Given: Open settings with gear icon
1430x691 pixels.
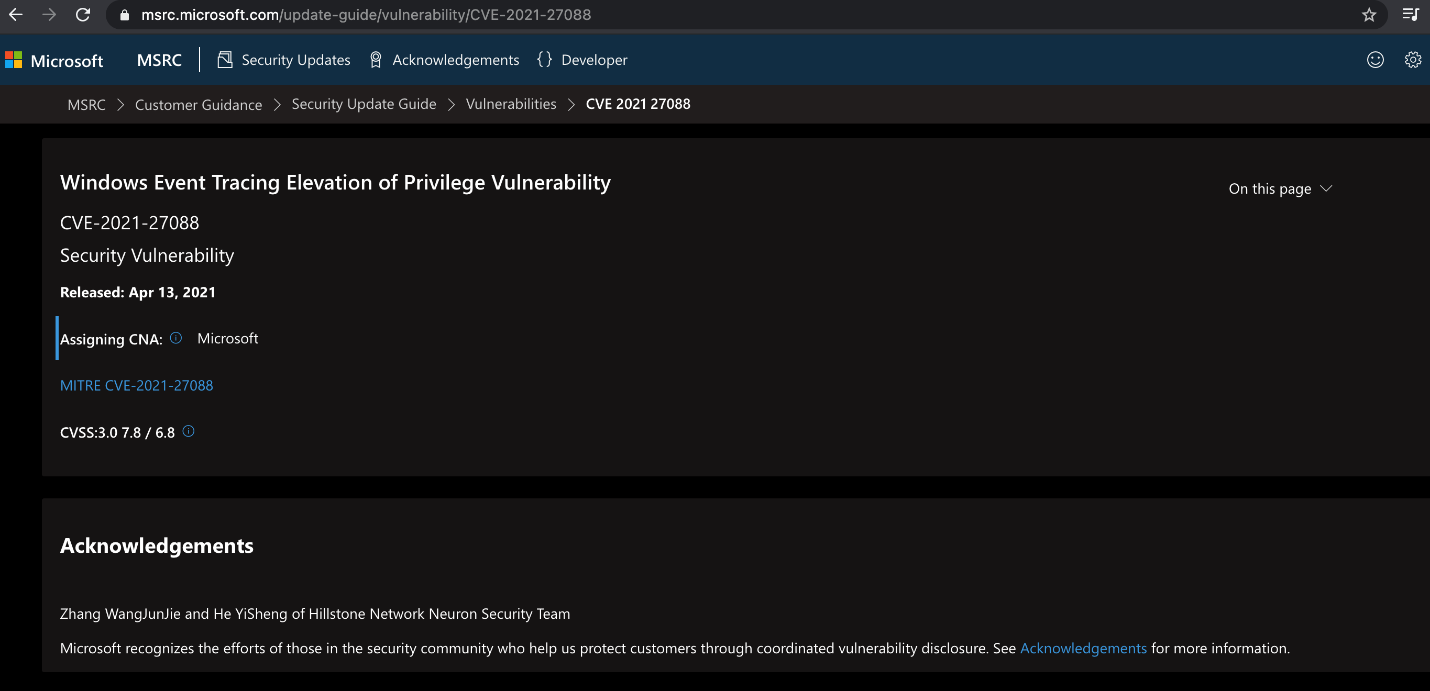Looking at the screenshot, I should click(x=1413, y=60).
